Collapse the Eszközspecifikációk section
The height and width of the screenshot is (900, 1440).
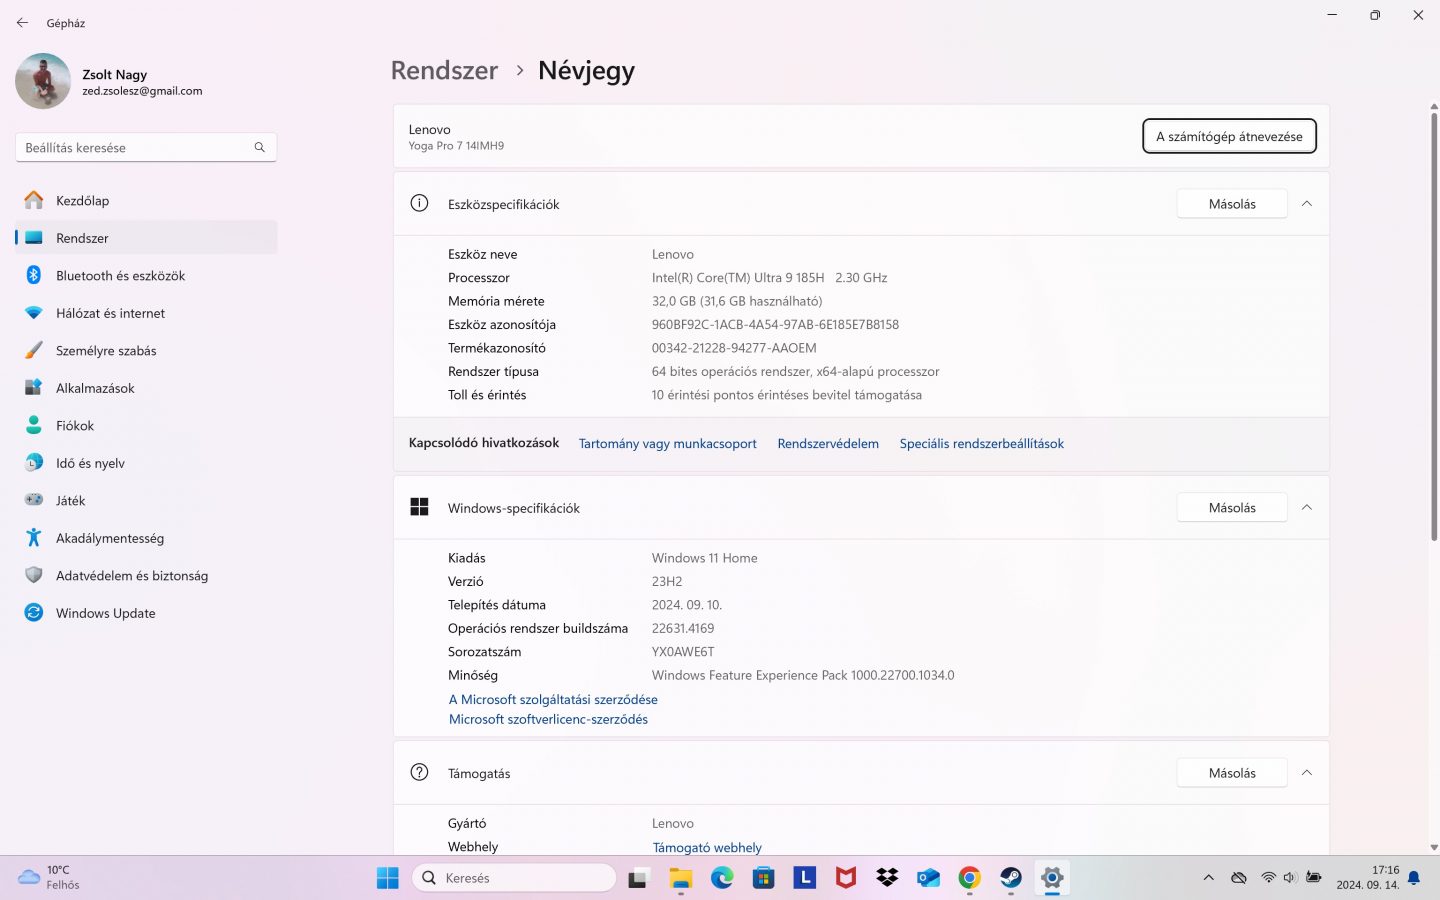1306,204
